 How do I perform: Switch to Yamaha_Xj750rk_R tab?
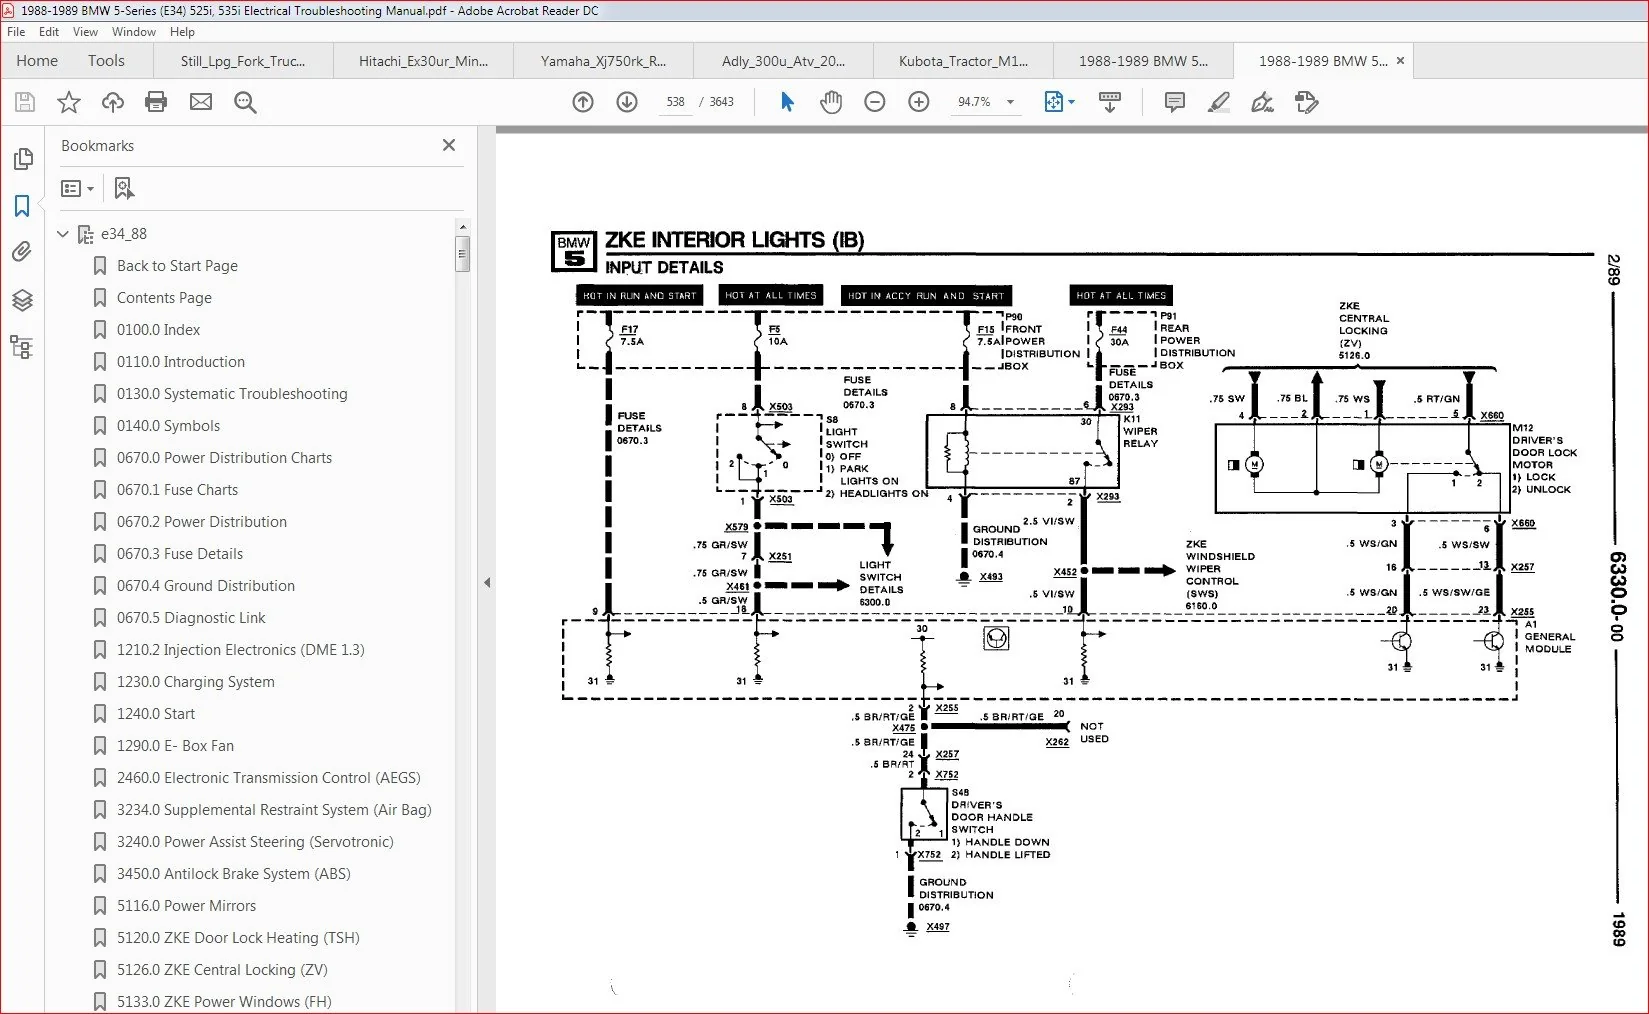[x=603, y=61]
